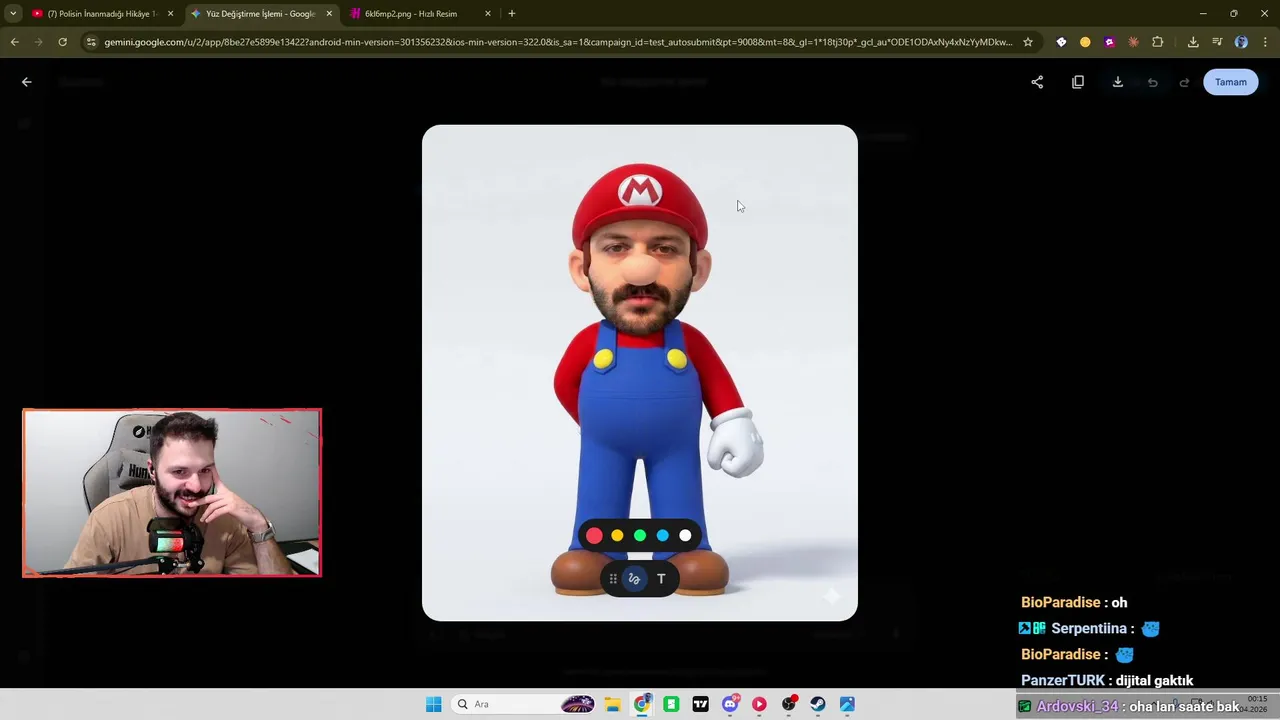Undo the last edit
Image resolution: width=1280 pixels, height=720 pixels.
tap(1153, 82)
